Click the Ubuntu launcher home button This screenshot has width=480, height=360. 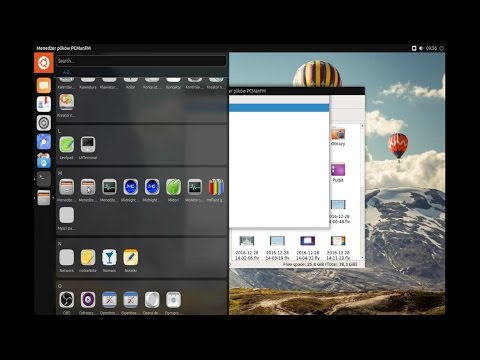tap(44, 62)
